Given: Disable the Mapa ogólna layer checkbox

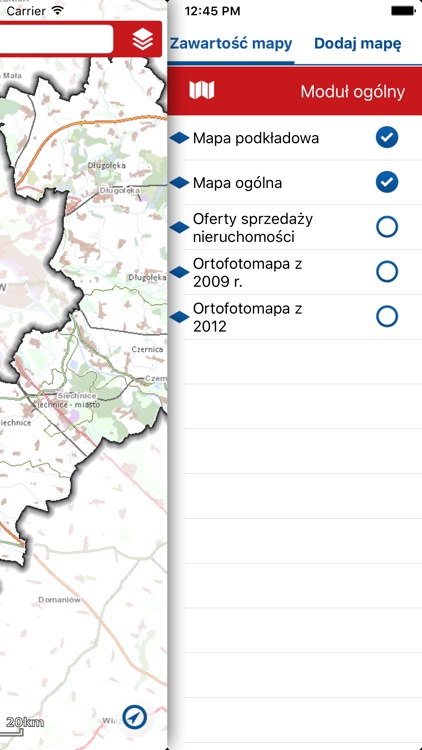Looking at the screenshot, I should click(x=387, y=182).
